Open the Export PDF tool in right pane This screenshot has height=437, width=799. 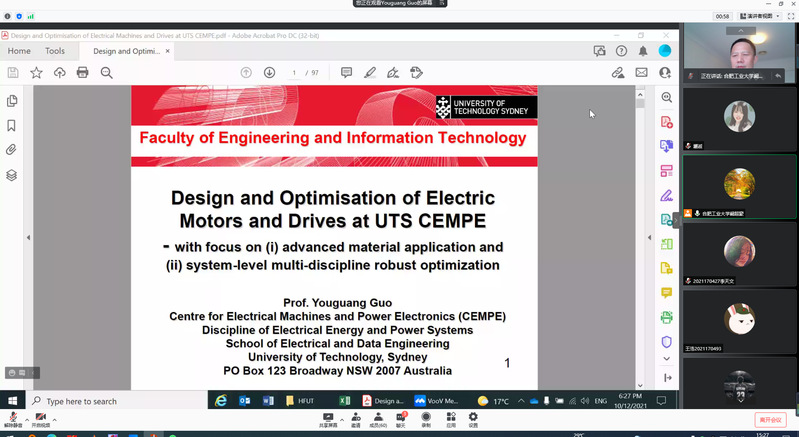(x=667, y=147)
